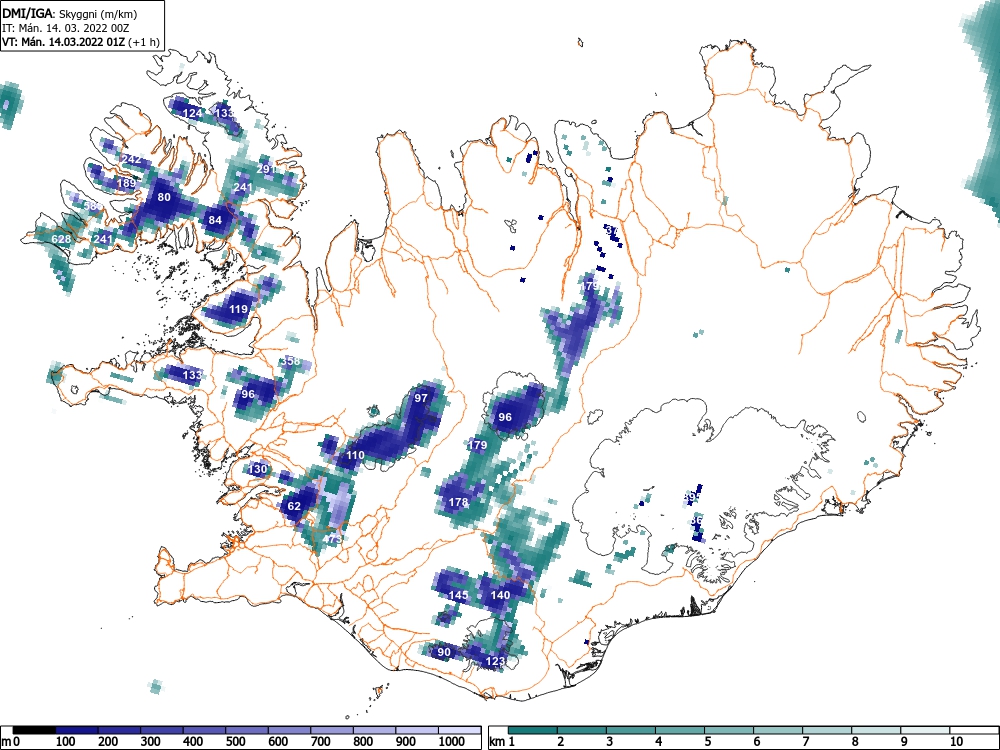Select the 145 visibility label
The image size is (1000, 750).
pyautogui.click(x=458, y=596)
